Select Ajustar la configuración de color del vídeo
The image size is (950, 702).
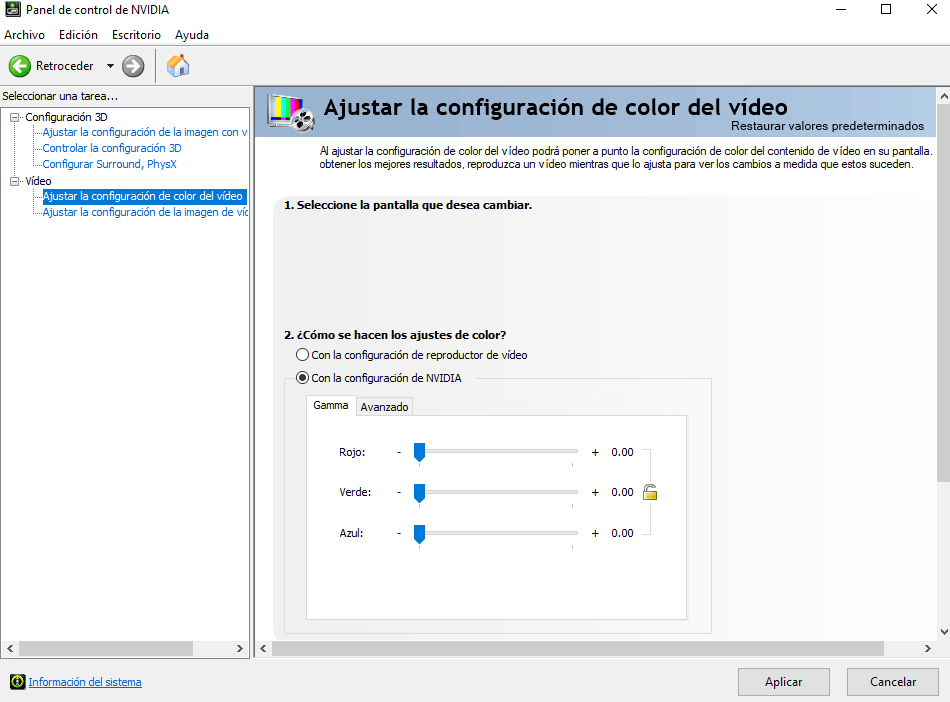[x=143, y=196]
